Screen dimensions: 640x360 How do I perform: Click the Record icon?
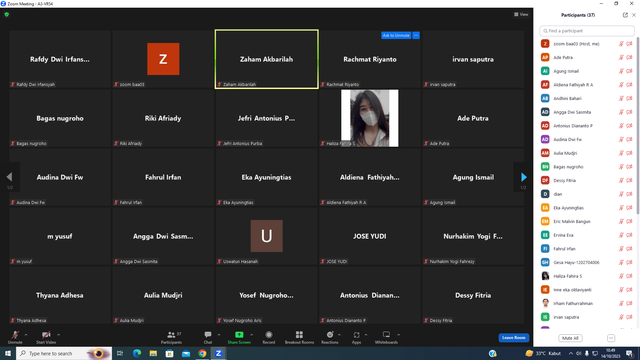pos(269,335)
